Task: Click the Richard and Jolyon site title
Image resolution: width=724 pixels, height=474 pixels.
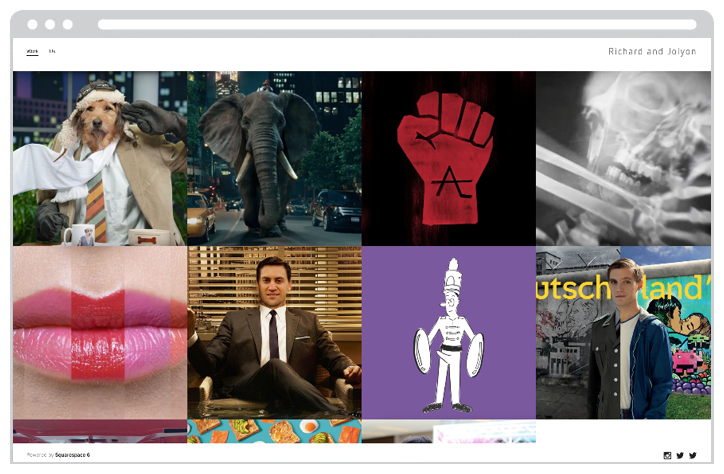Action: point(652,51)
